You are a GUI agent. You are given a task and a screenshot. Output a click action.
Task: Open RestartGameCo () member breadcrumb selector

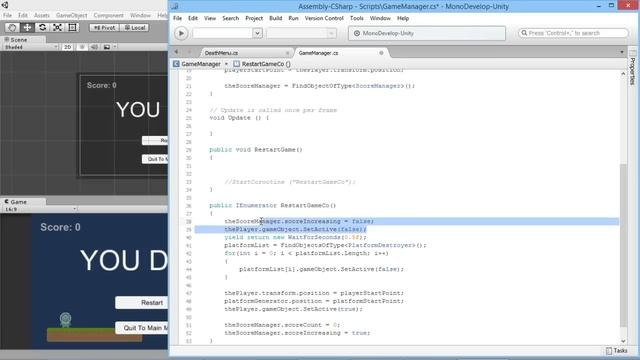[262, 64]
